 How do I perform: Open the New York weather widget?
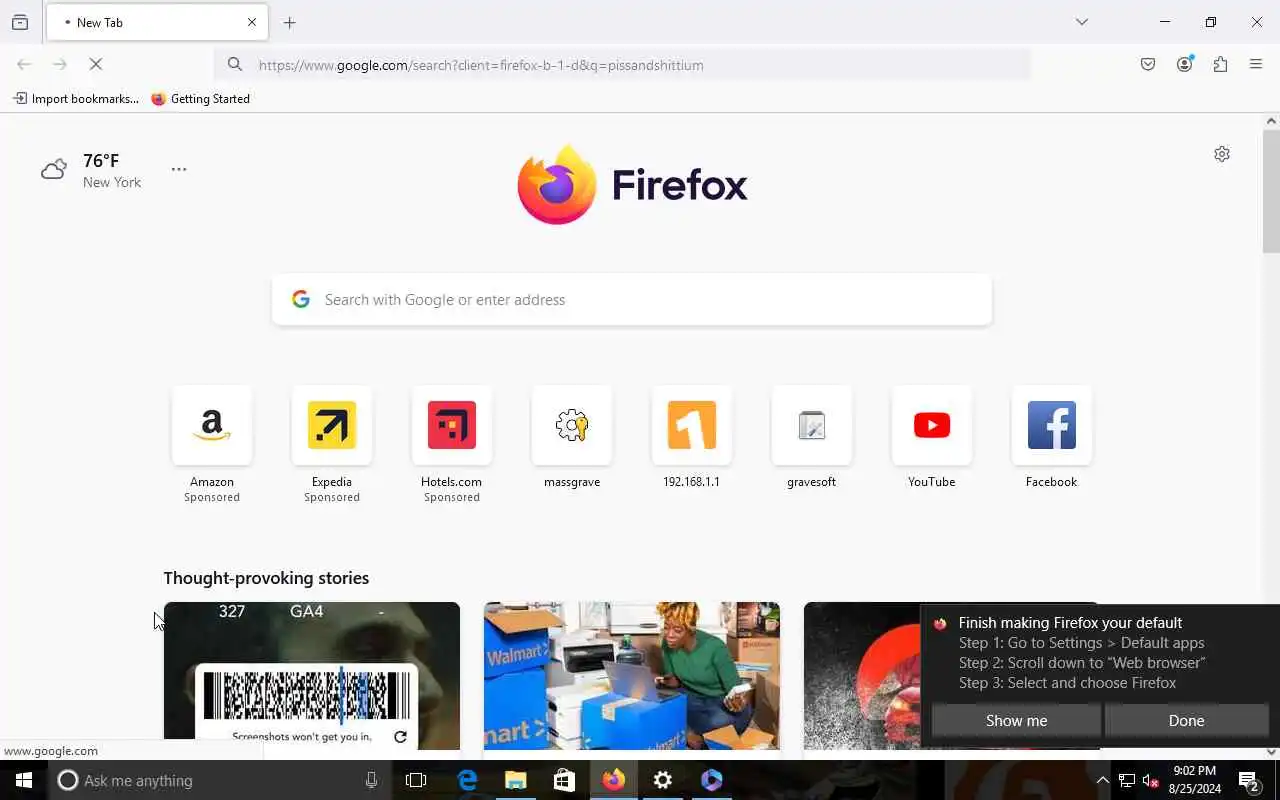(92, 170)
